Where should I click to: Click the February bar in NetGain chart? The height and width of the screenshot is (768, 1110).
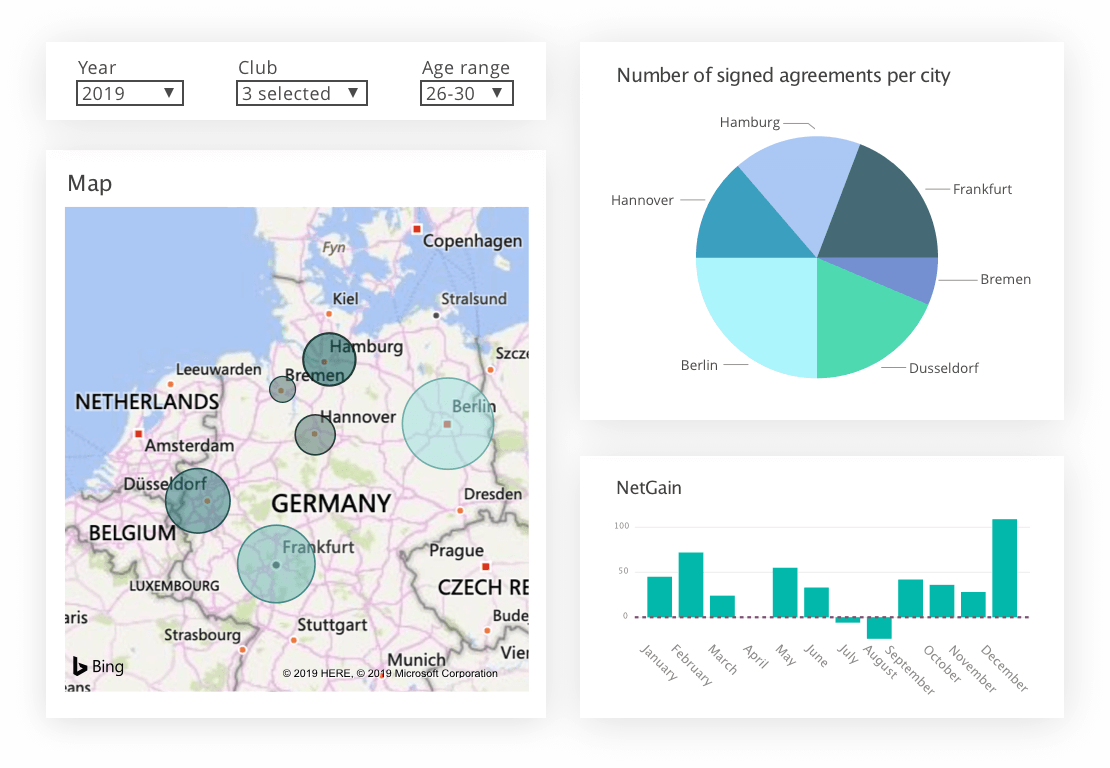(691, 585)
